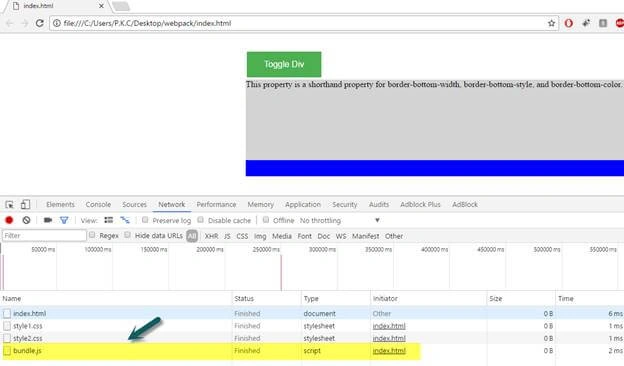Viewport: 624px width, 366px height.
Task: Sort by the Initiator column header
Action: [428, 298]
